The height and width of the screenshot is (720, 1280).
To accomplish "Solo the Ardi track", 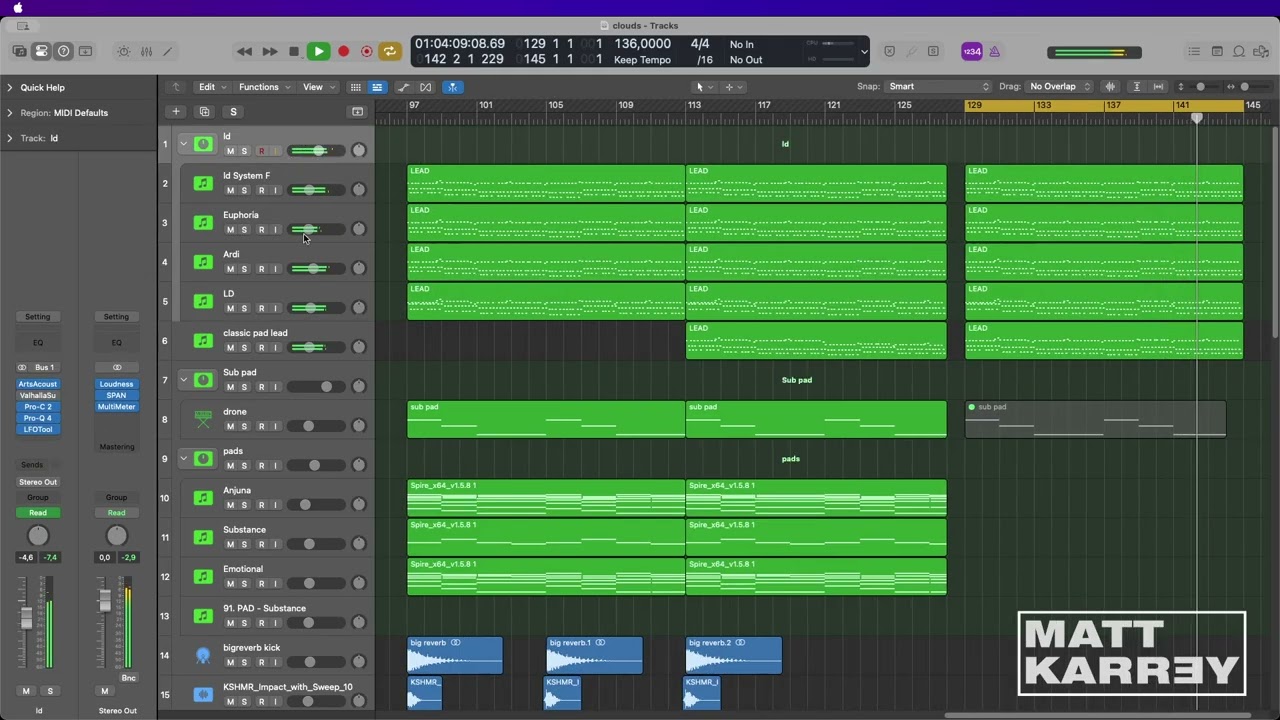I will [x=244, y=269].
